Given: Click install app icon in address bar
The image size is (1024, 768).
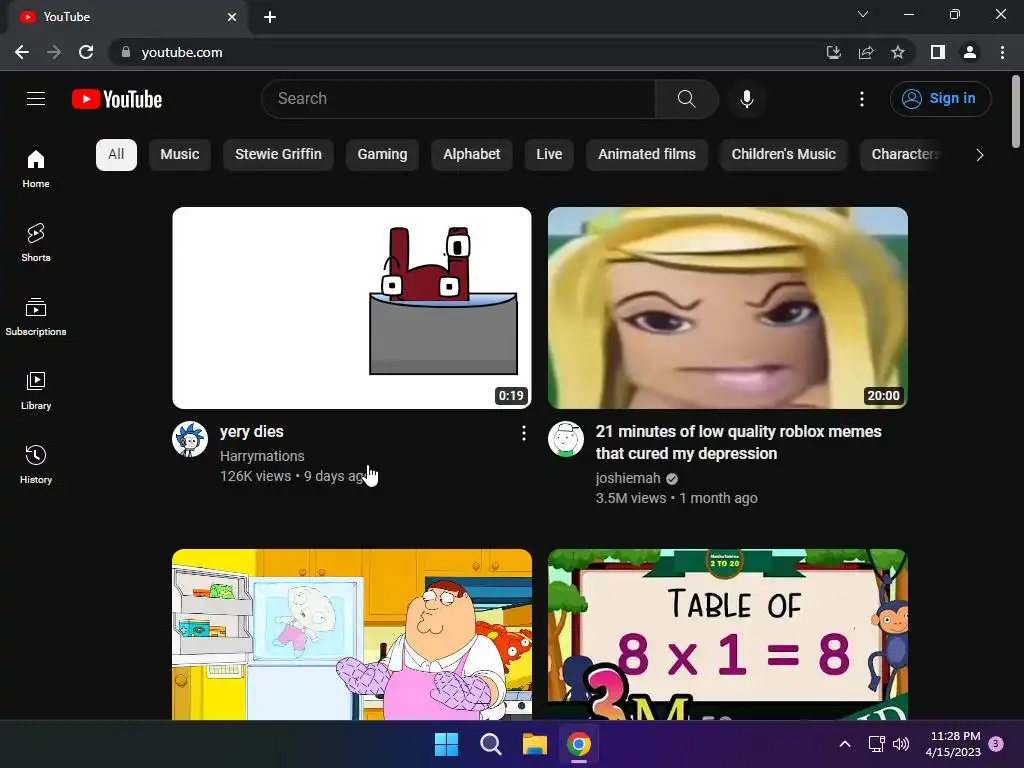Looking at the screenshot, I should pos(833,52).
